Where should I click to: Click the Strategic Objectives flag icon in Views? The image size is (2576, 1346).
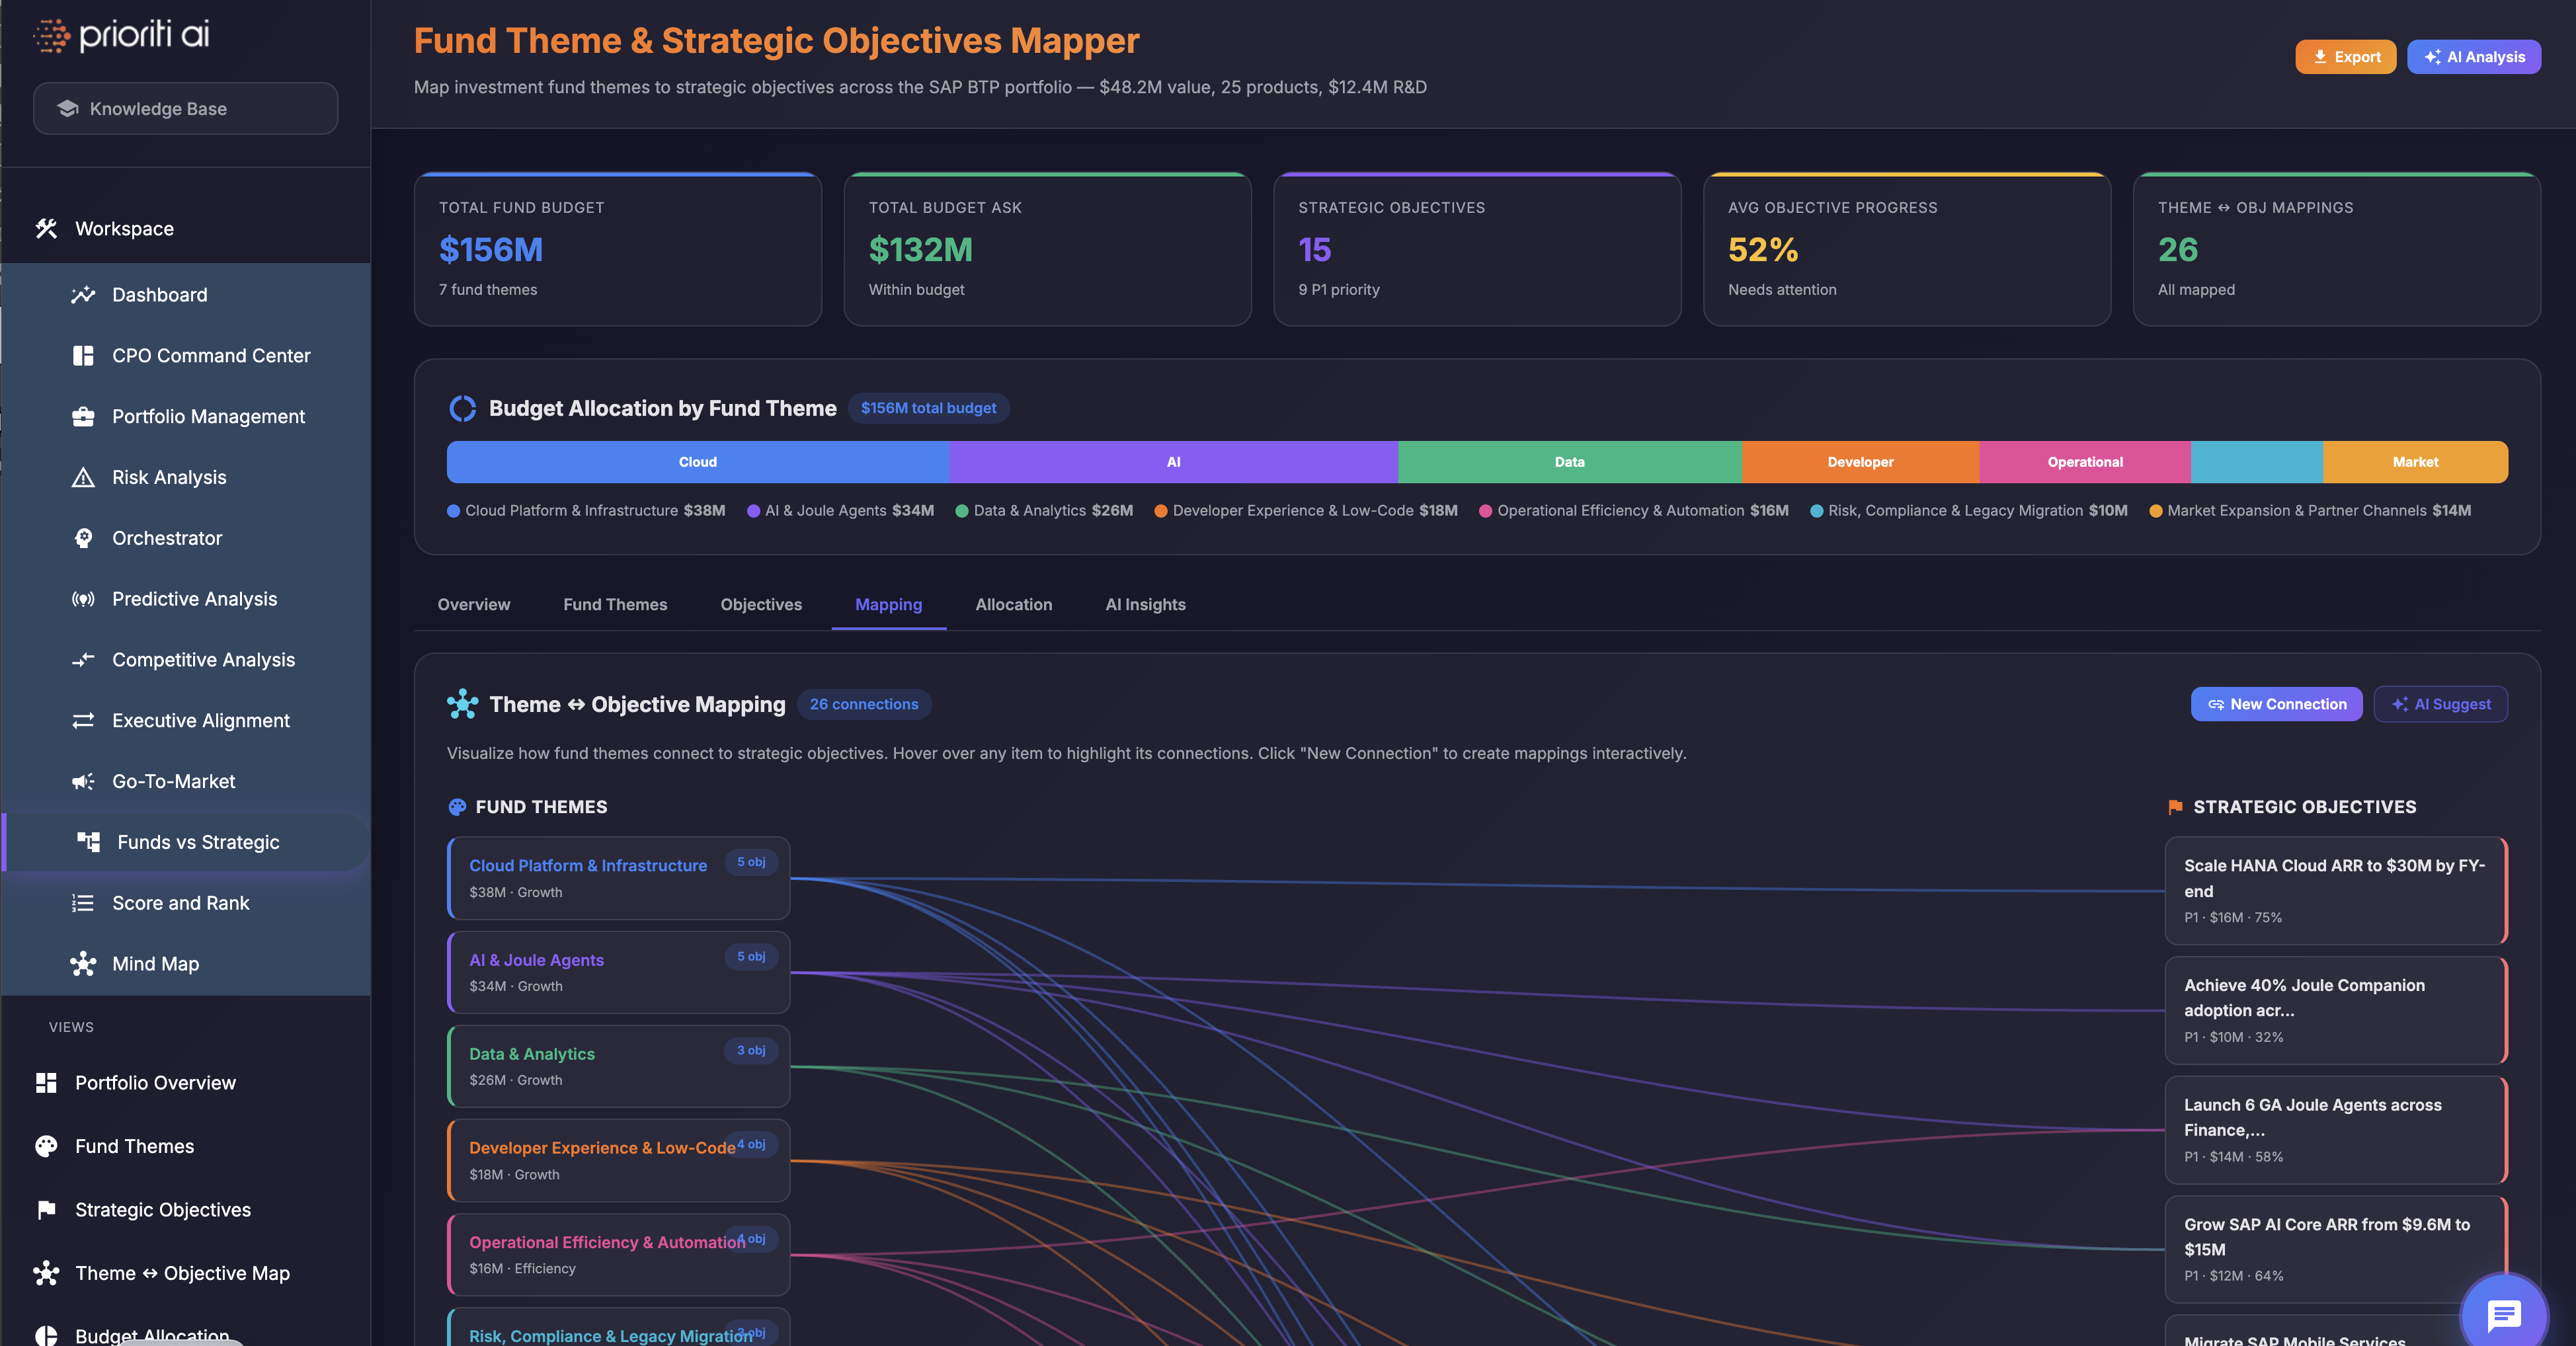(x=46, y=1210)
